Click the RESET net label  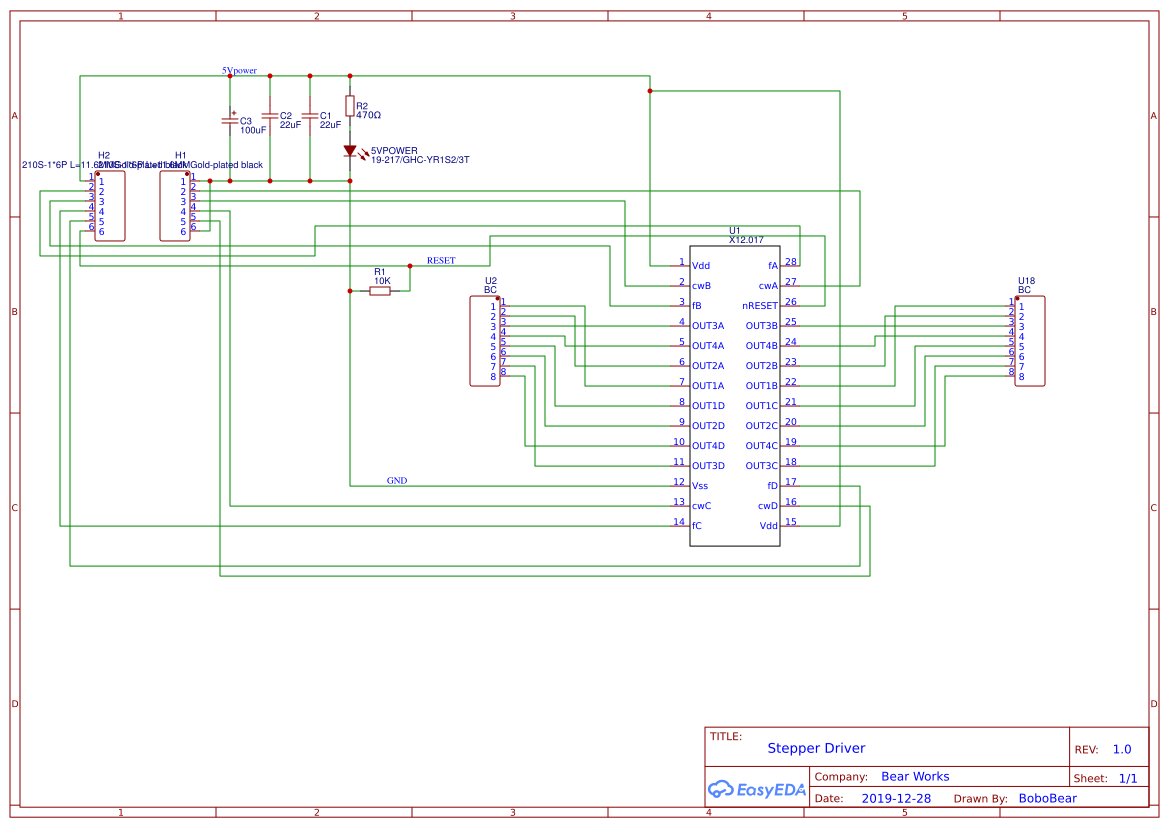point(440,261)
